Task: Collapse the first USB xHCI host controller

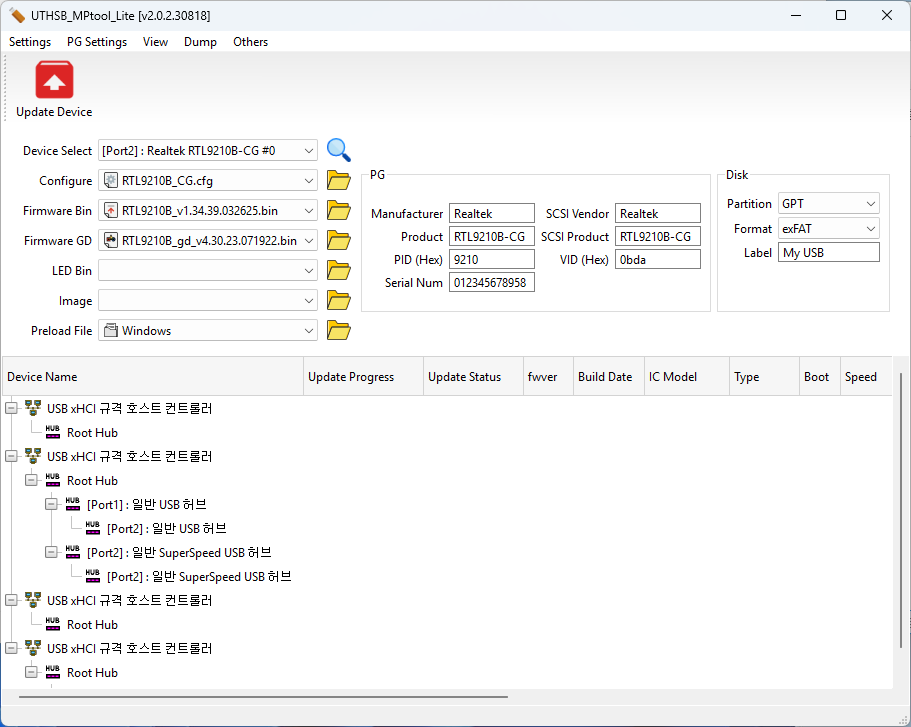Action: [x=11, y=408]
